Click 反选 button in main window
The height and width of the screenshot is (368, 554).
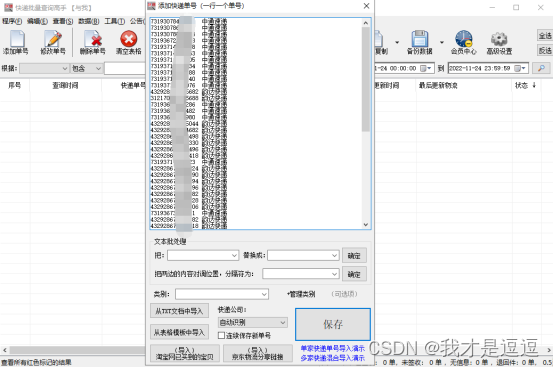pyautogui.click(x=545, y=51)
